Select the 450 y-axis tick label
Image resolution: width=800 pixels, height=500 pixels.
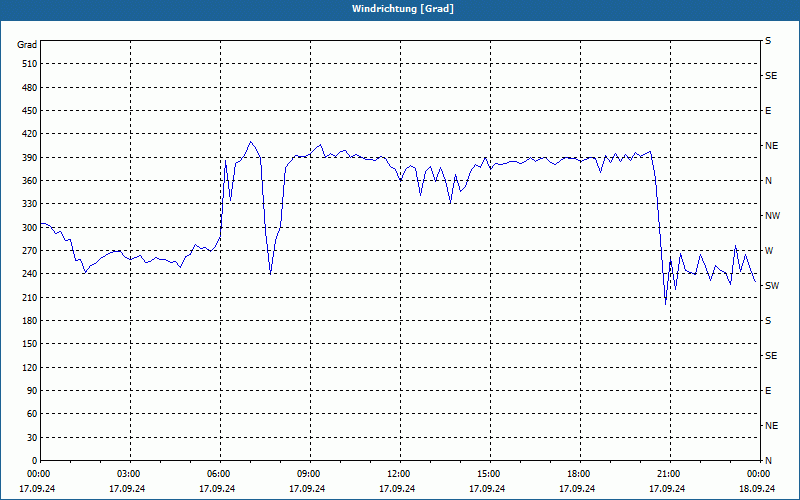pos(30,111)
